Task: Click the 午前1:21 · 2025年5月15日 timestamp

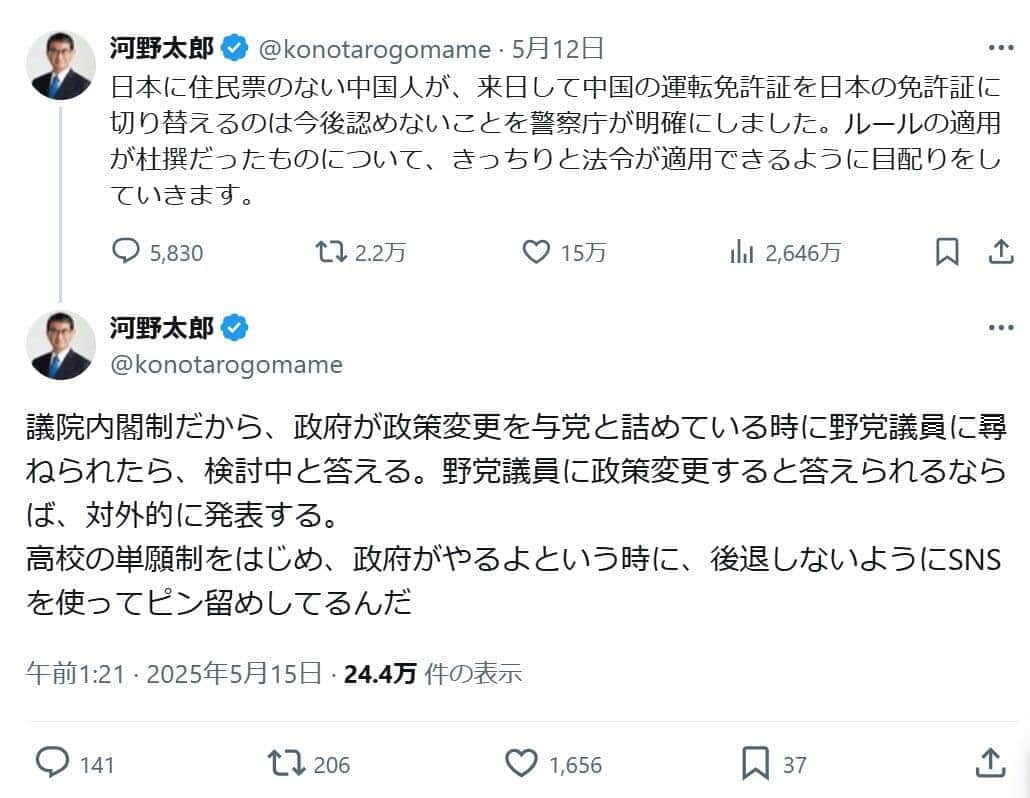Action: (174, 674)
